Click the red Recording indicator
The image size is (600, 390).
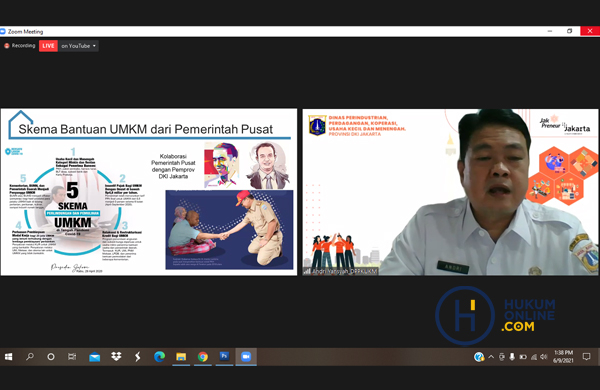pos(20,46)
